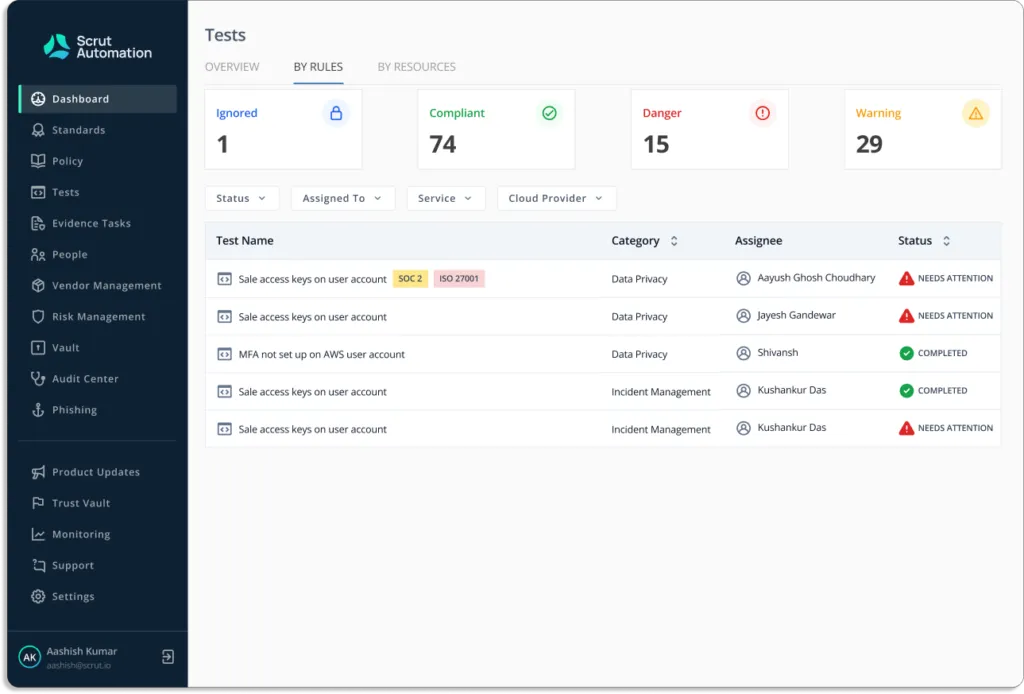Viewport: 1024px width, 694px height.
Task: Click the Policy book icon
Action: coord(38,161)
